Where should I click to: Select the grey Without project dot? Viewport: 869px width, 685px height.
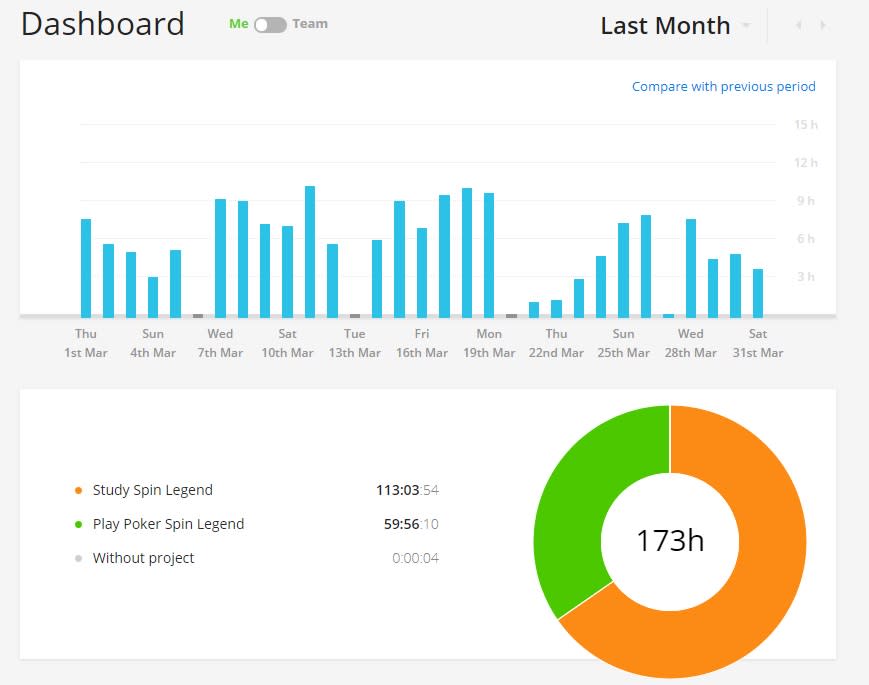[79, 559]
